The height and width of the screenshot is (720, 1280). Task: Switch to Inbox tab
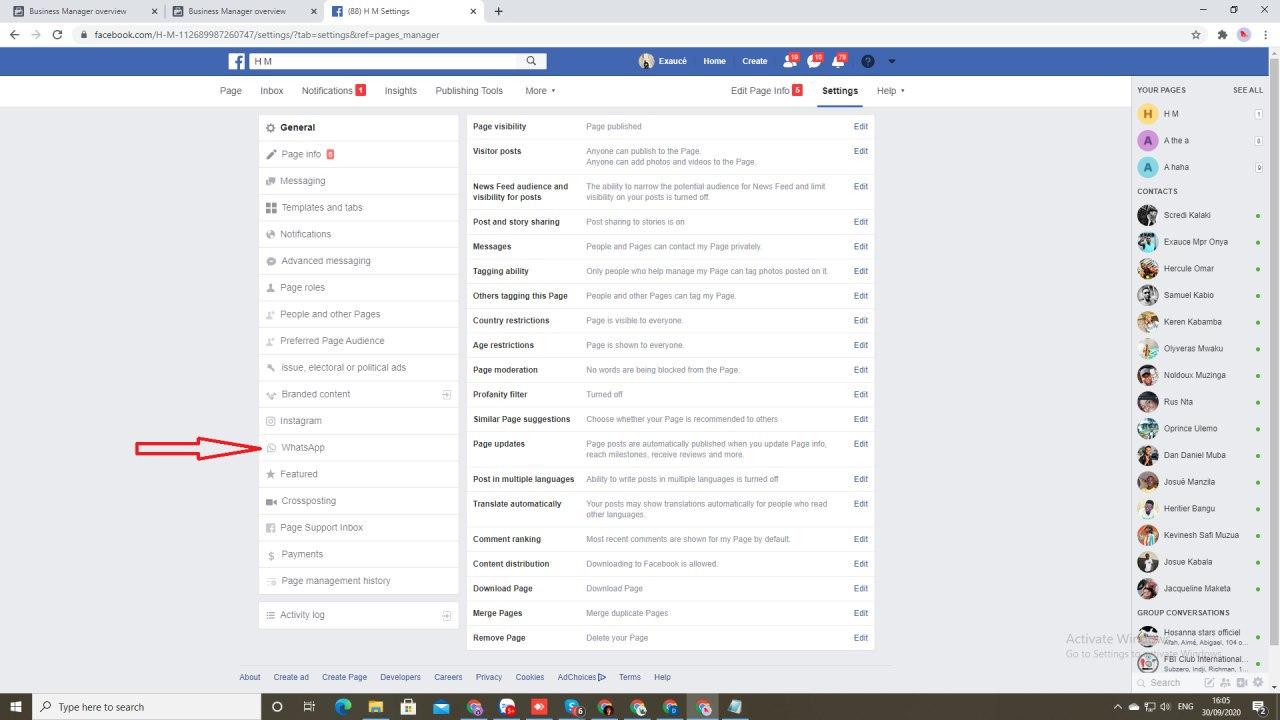272,91
